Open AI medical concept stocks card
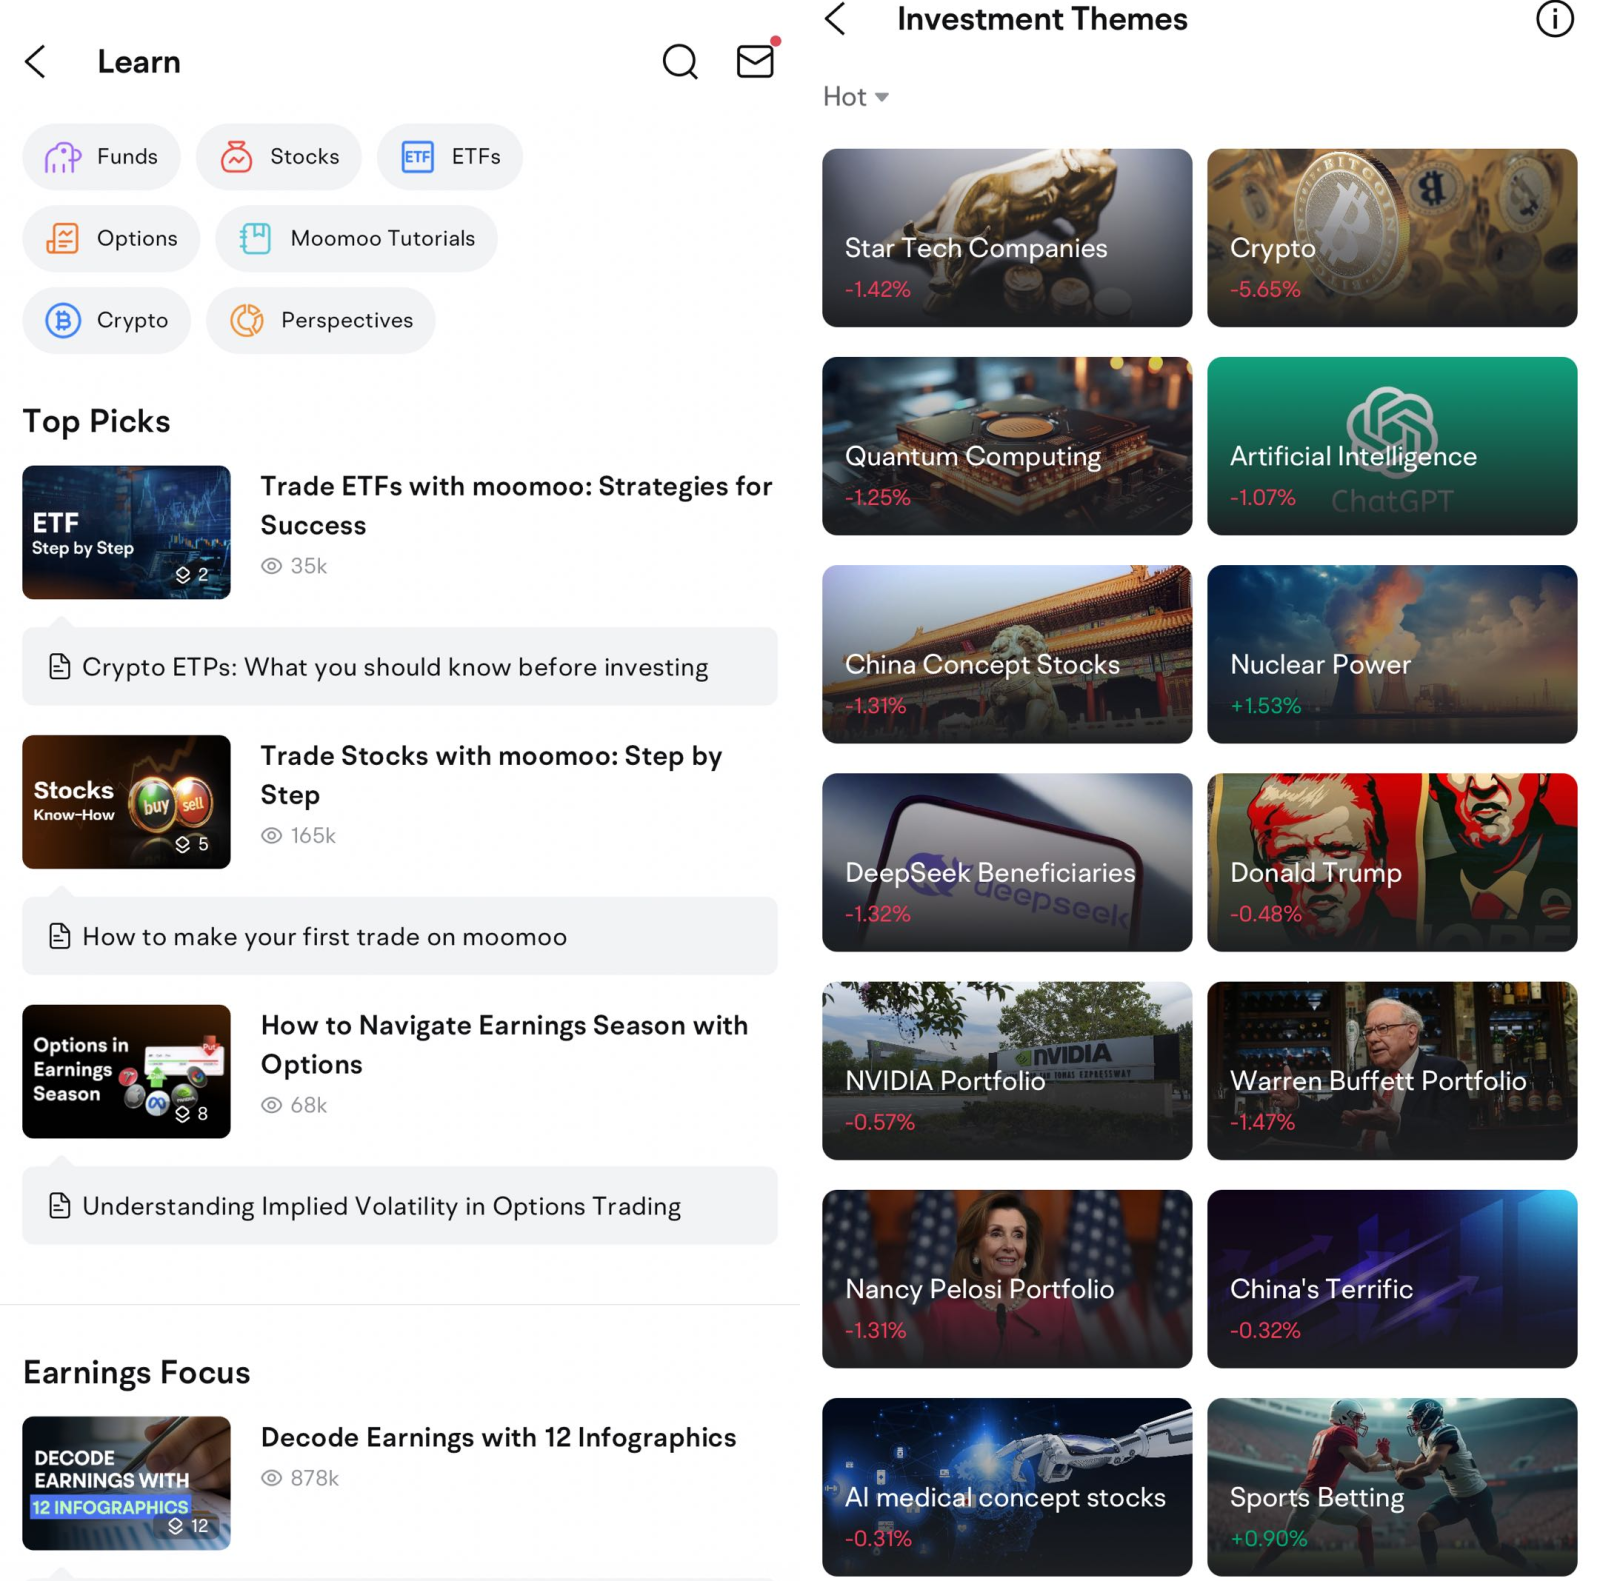1600x1581 pixels. click(1007, 1487)
